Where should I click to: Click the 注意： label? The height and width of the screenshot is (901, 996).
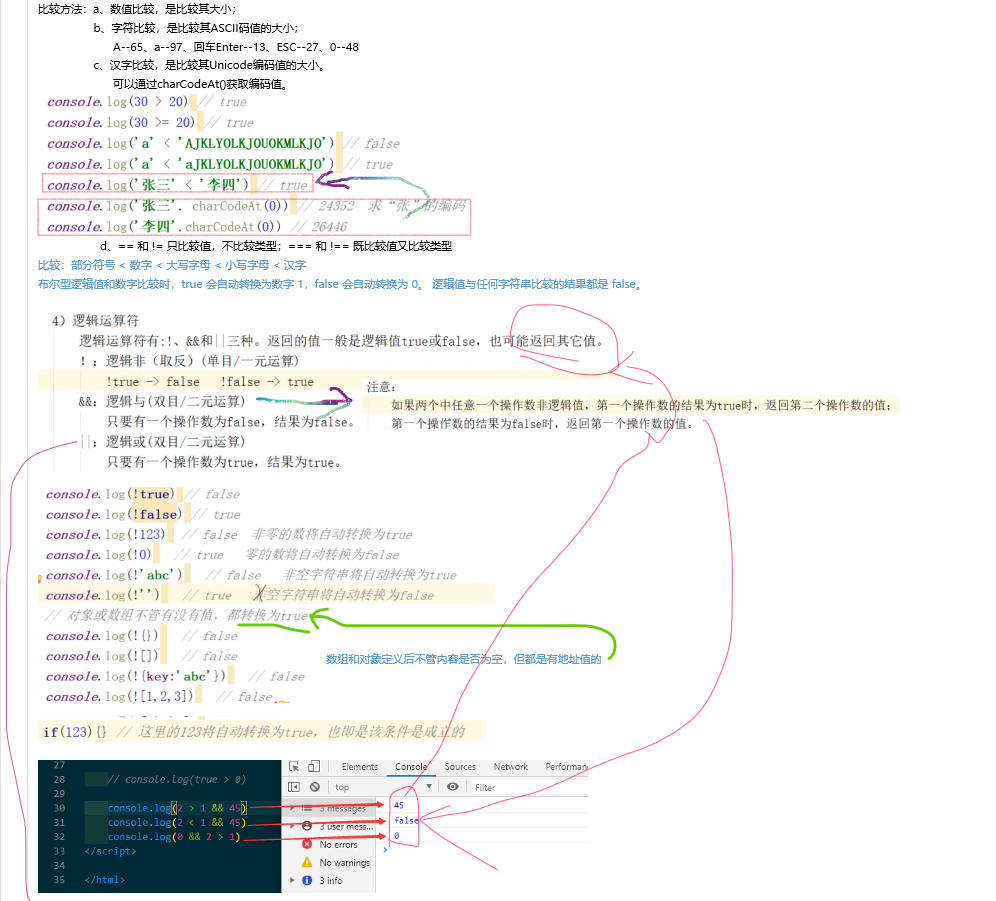tap(381, 387)
